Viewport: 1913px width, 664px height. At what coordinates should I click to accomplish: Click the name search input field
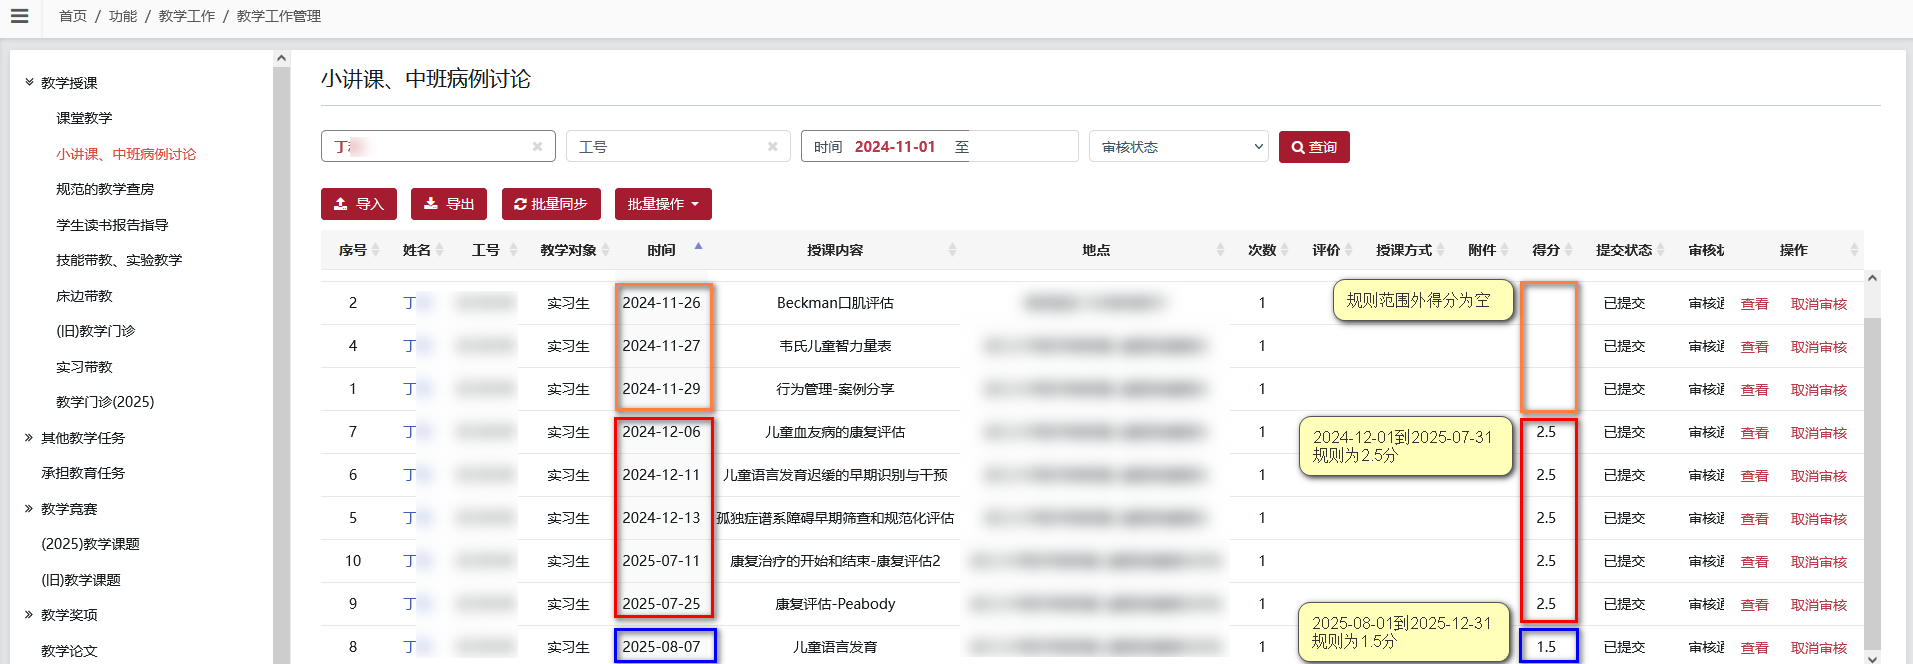[438, 146]
